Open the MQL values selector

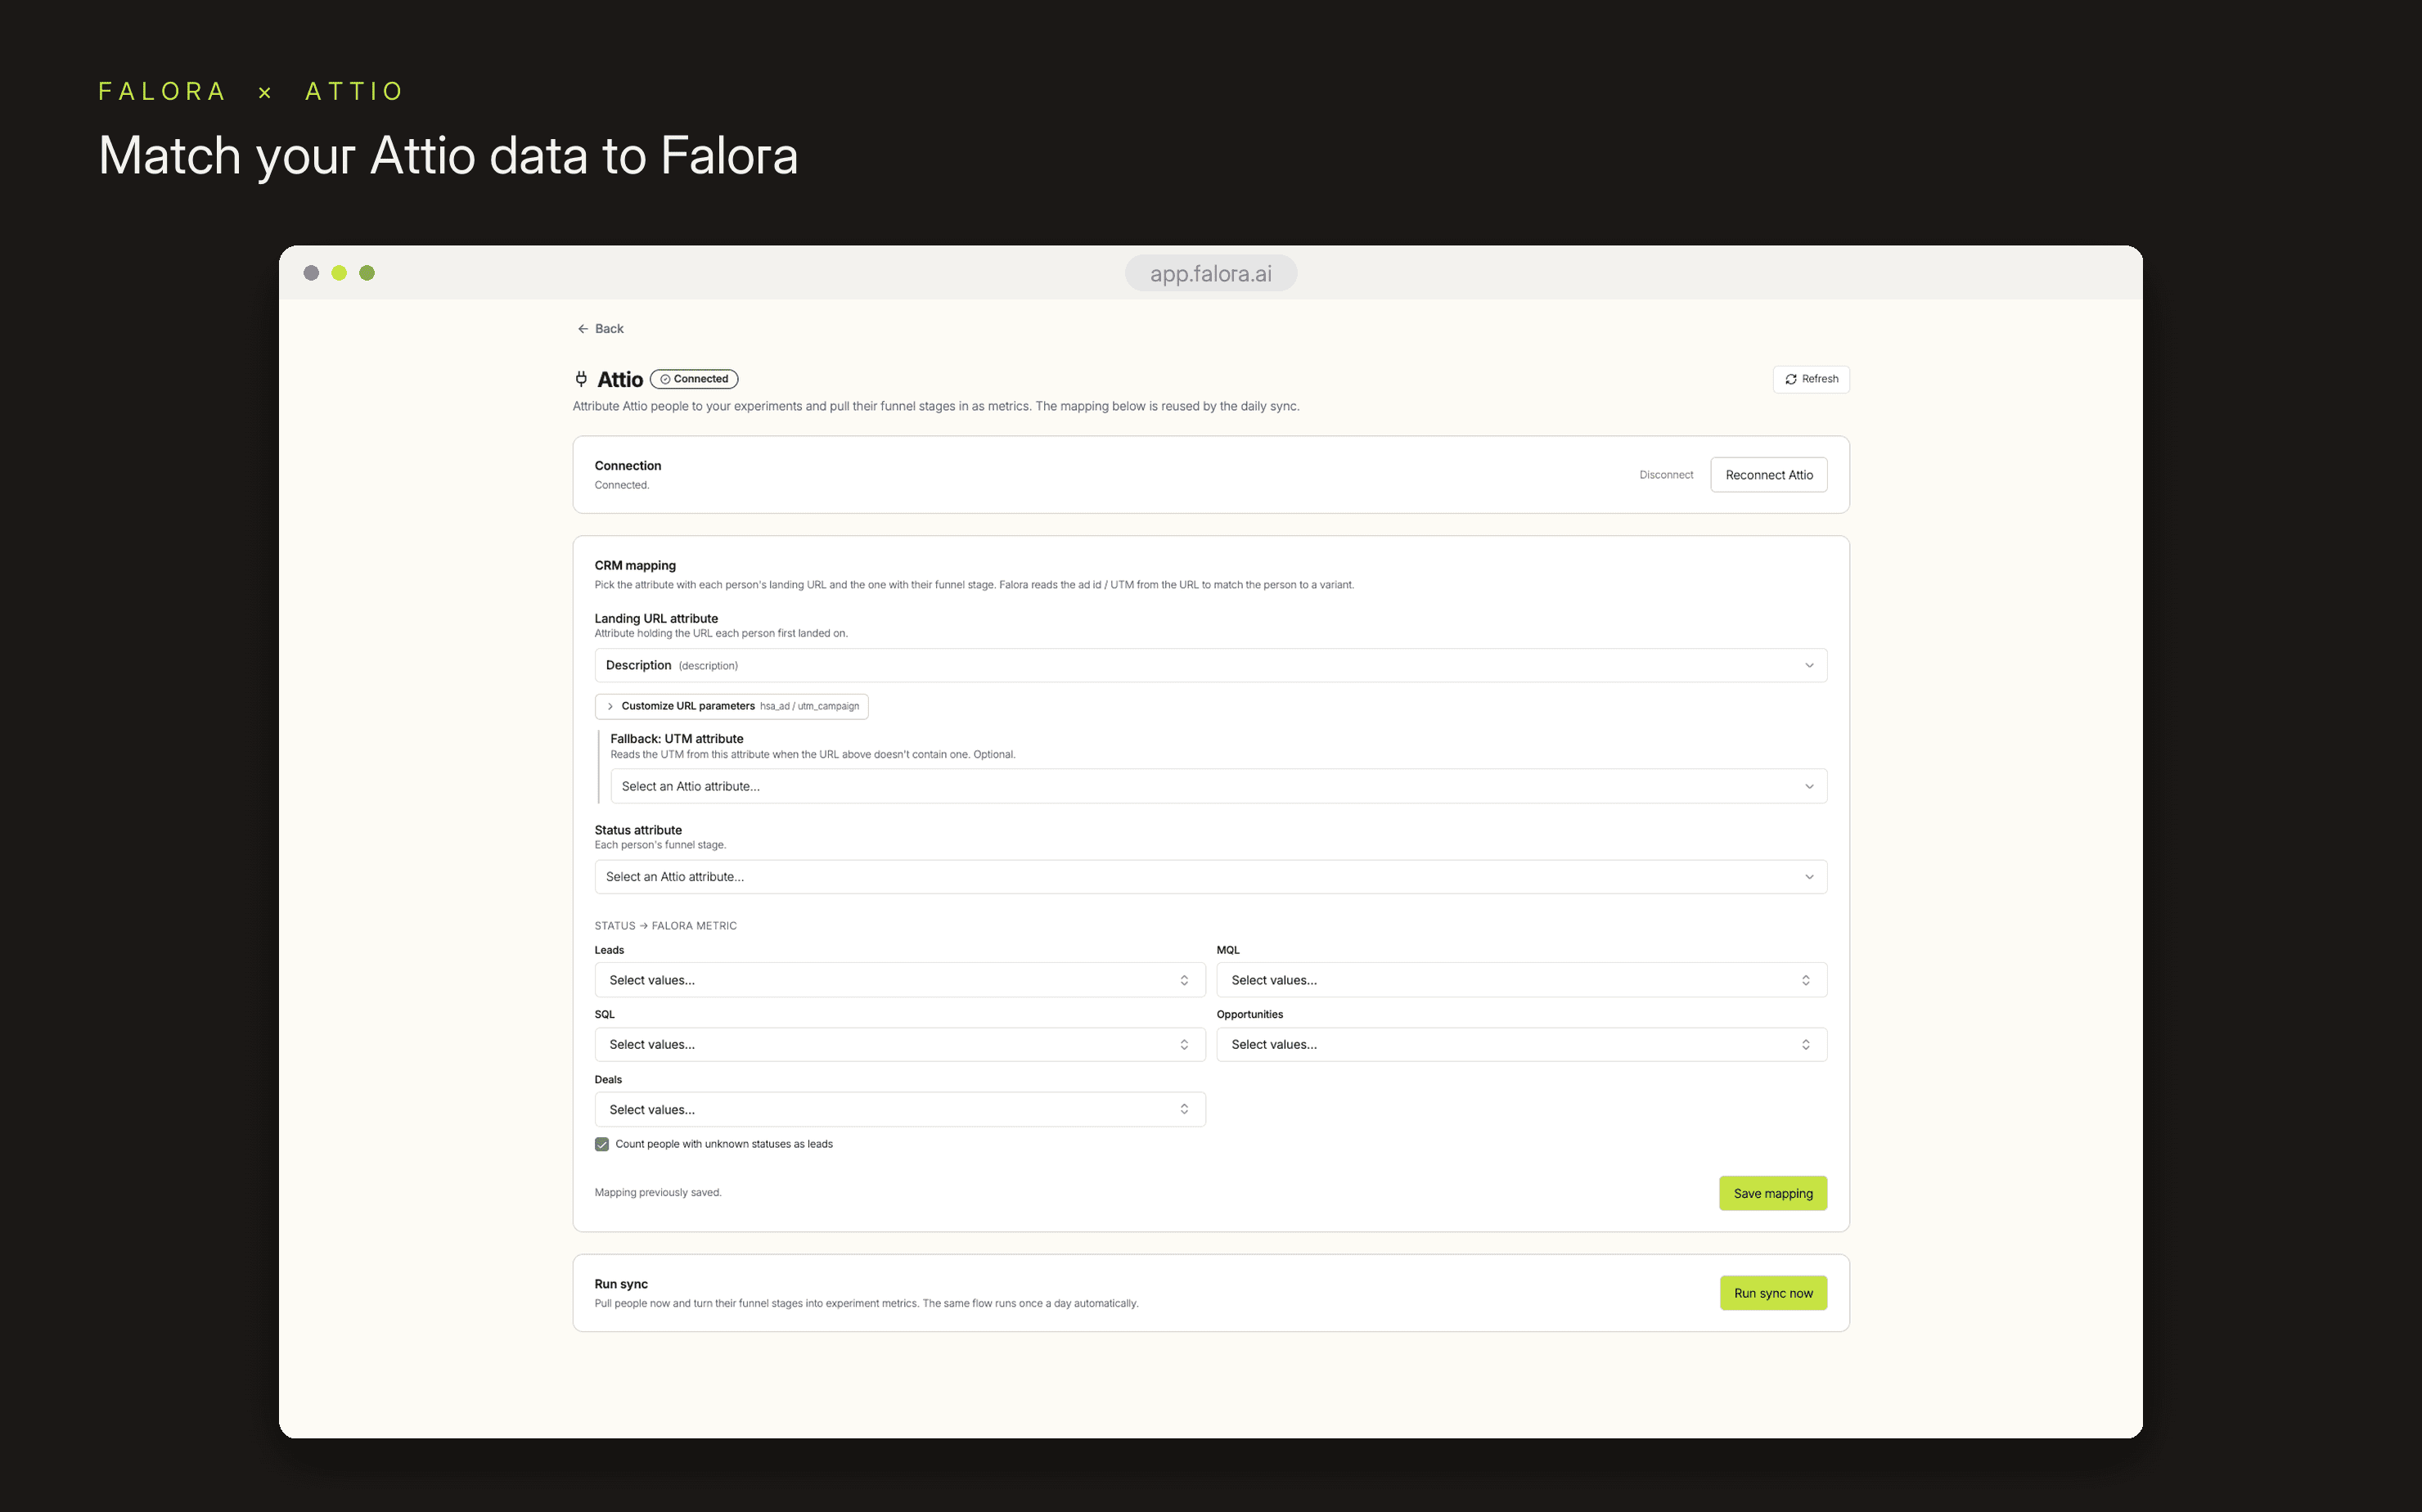(1521, 980)
